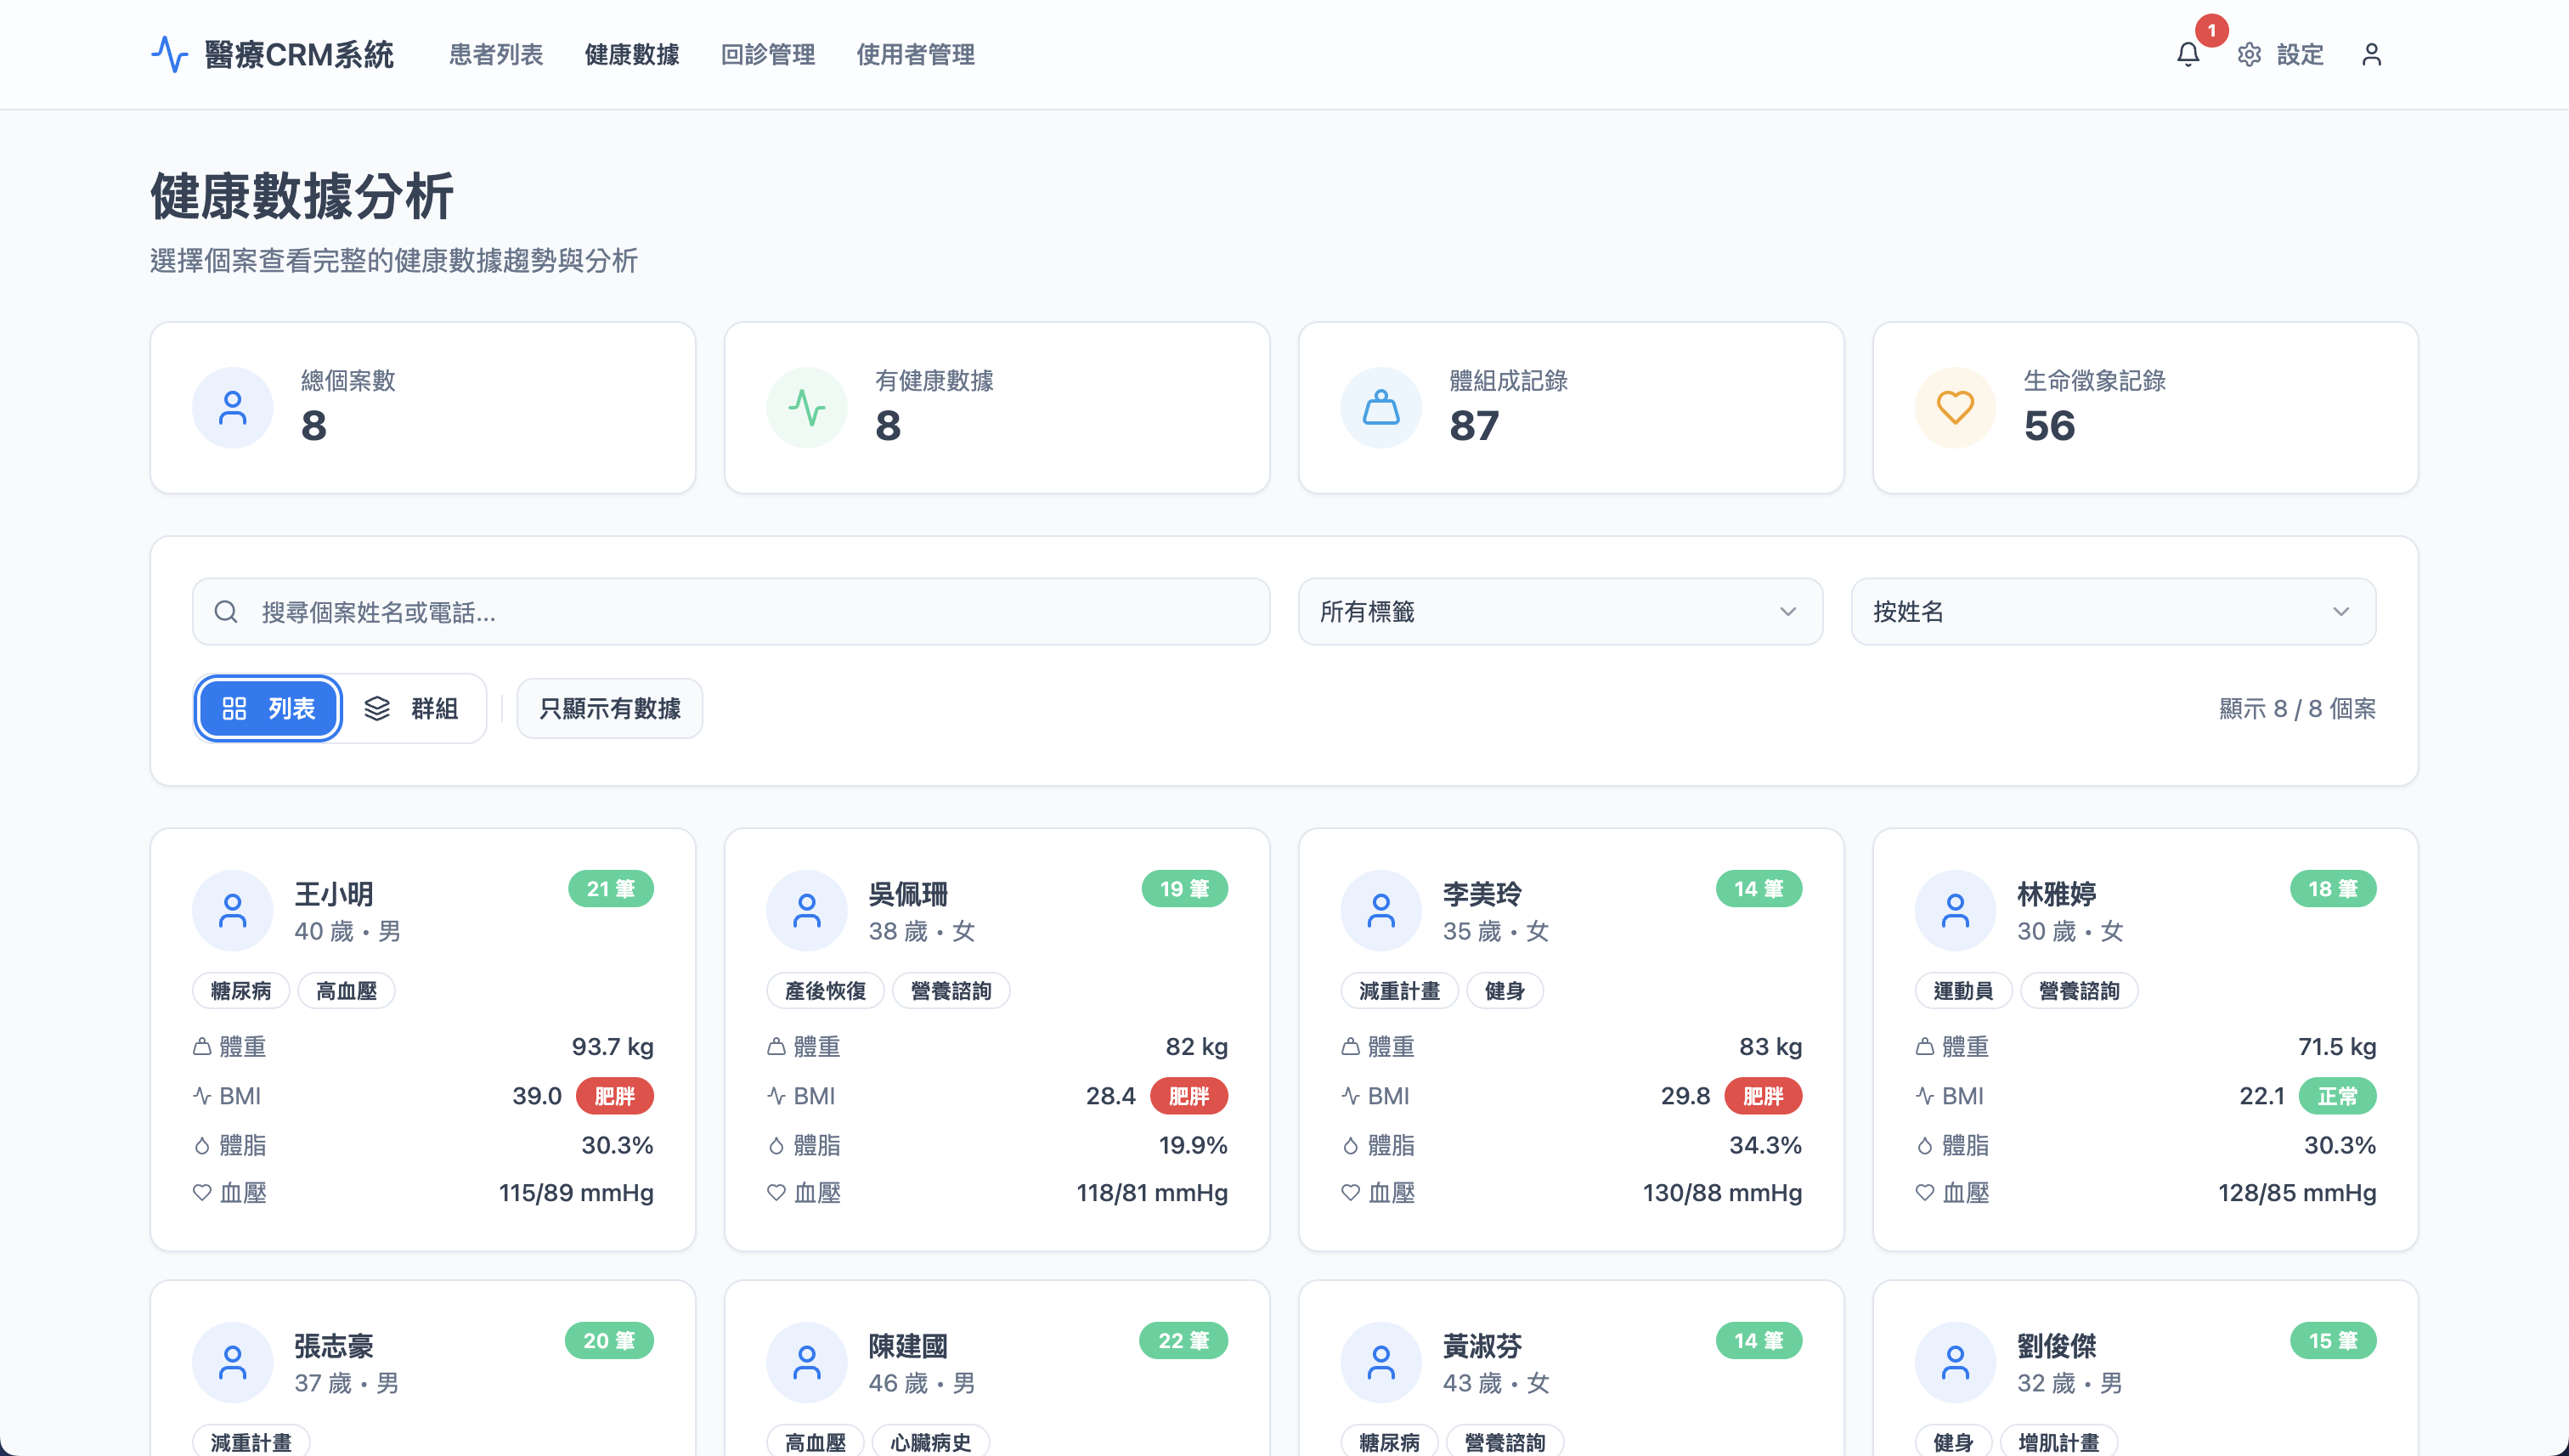The height and width of the screenshot is (1456, 2569).
Task: Click the 體重 icon in 林雅婷's card
Action: (1924, 1047)
